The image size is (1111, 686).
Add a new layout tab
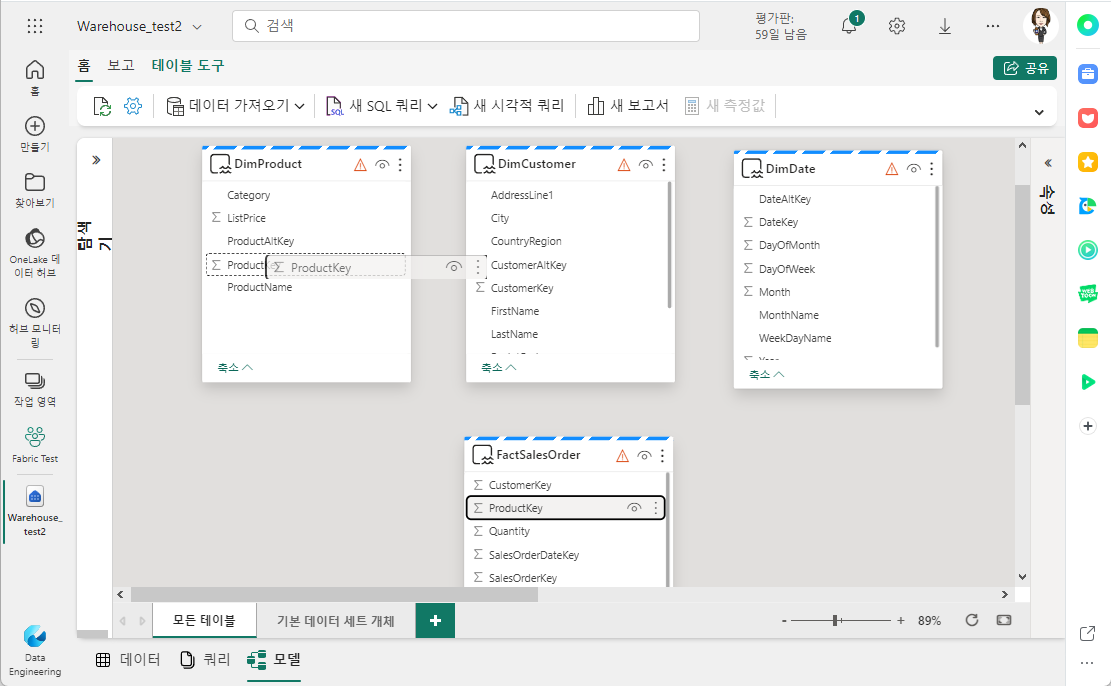[x=435, y=621]
